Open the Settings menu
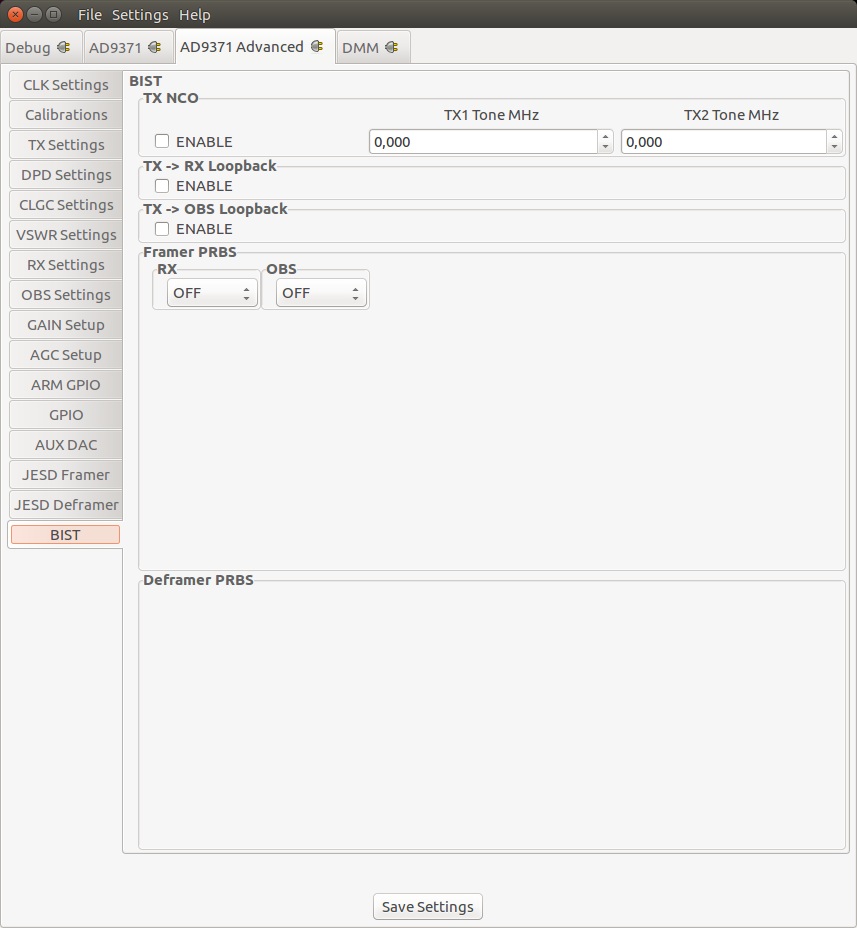This screenshot has height=928, width=857. tap(139, 14)
